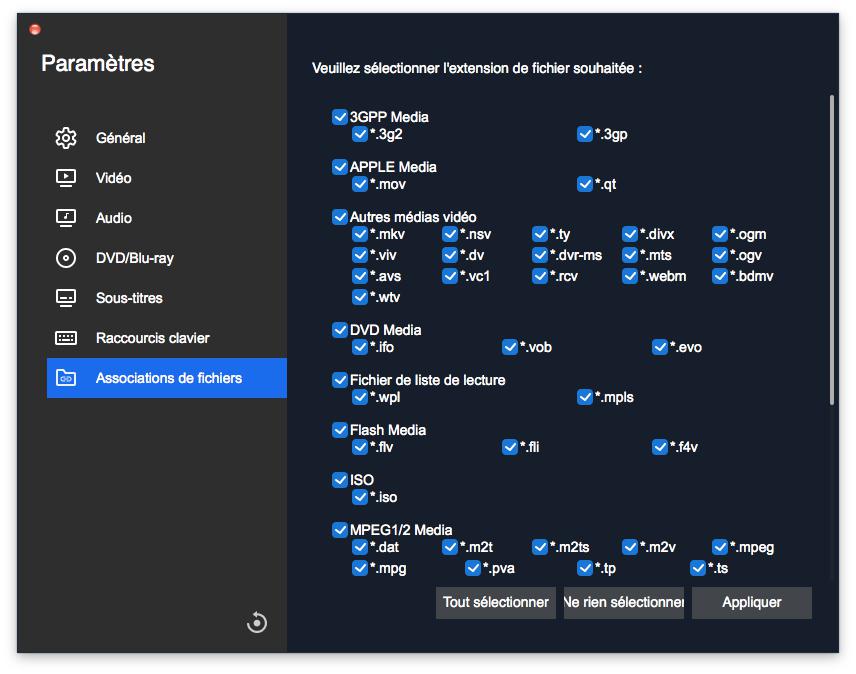The height and width of the screenshot is (674, 856).
Task: Toggle the *.webm file association checkbox
Action: pyautogui.click(x=630, y=276)
